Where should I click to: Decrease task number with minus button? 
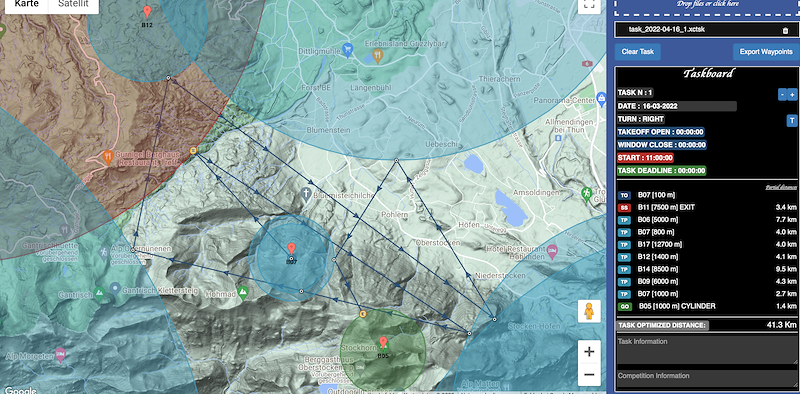[782, 94]
